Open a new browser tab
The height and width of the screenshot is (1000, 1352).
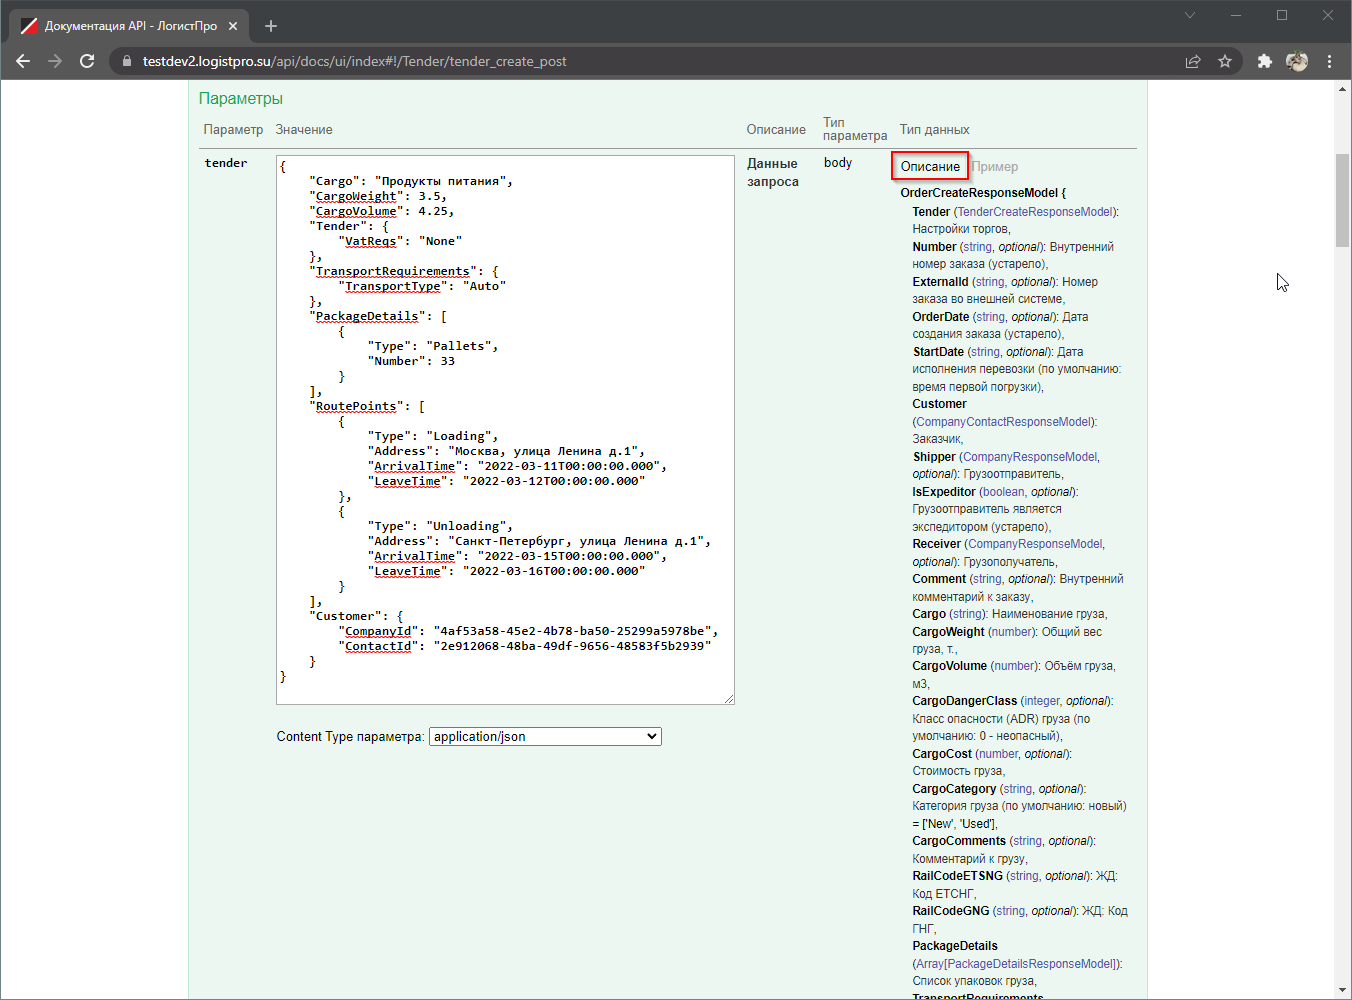click(x=271, y=26)
